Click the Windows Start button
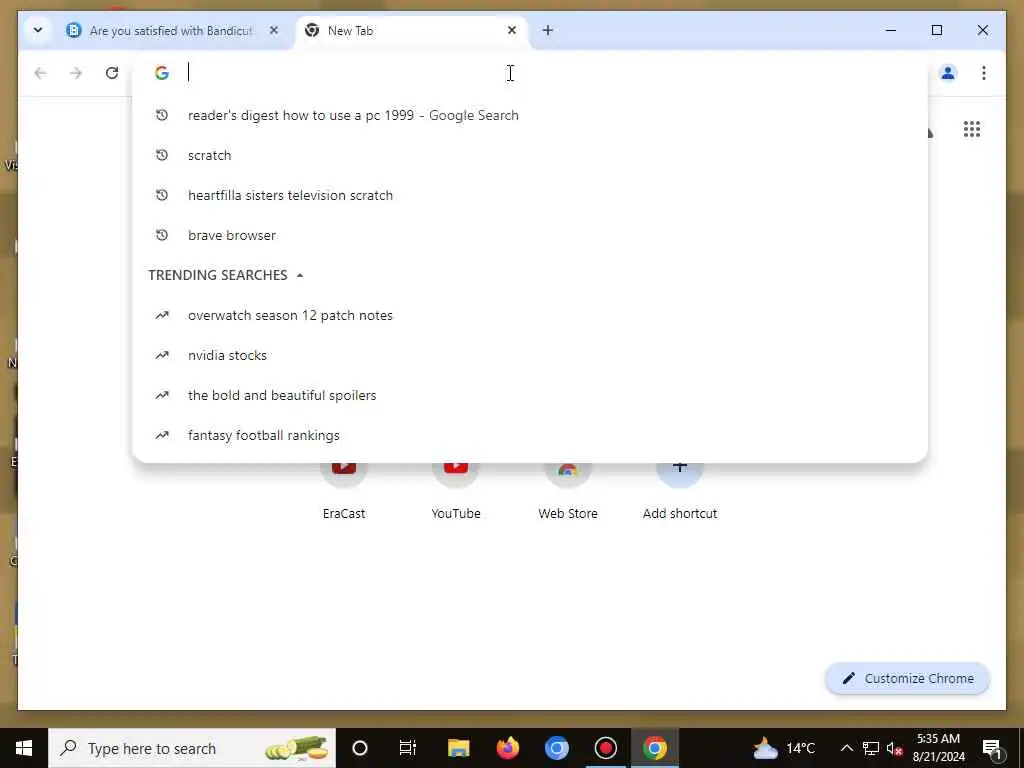1024x768 pixels. [x=24, y=748]
